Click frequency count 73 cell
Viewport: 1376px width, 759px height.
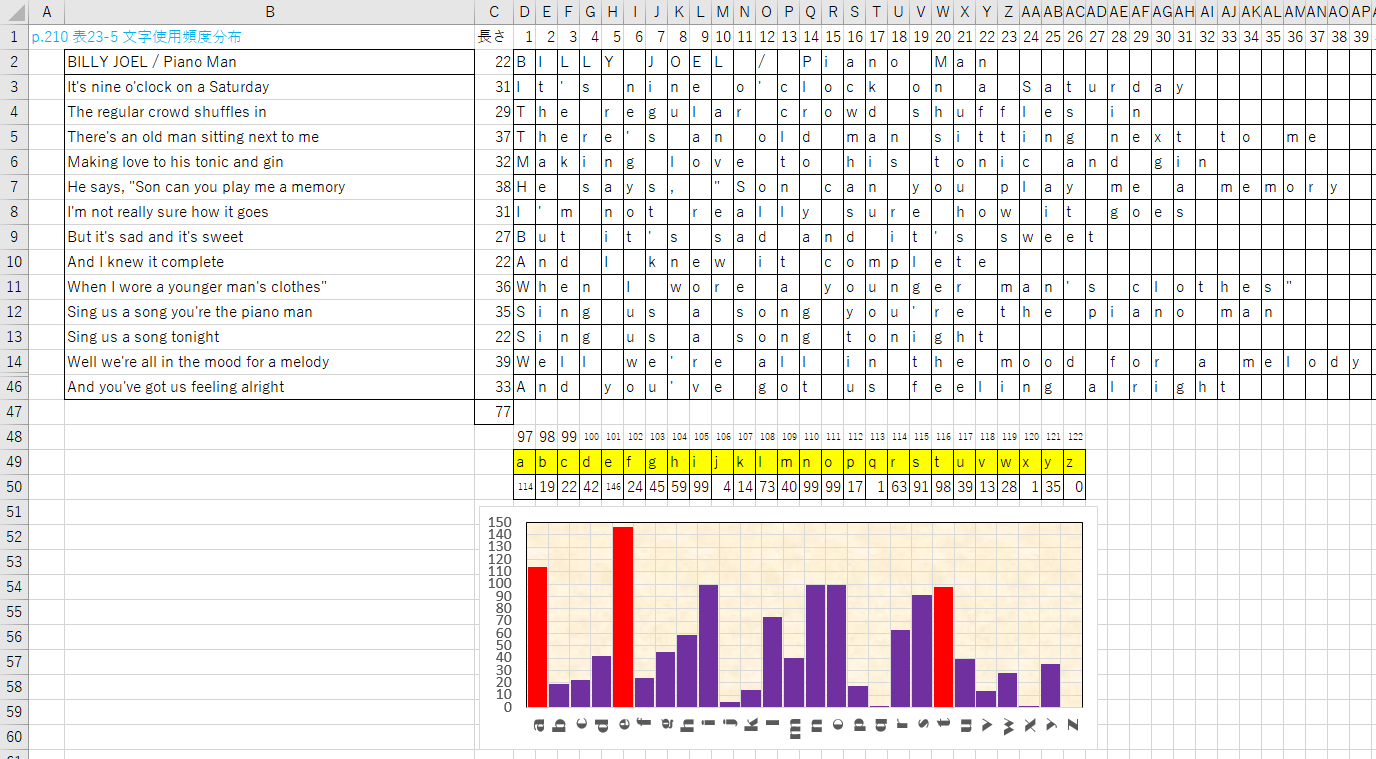point(766,487)
